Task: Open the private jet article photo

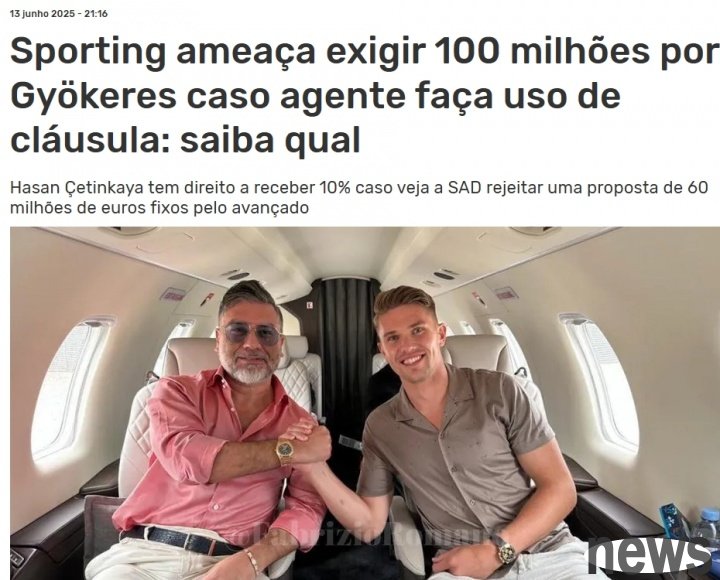Action: coord(365,403)
